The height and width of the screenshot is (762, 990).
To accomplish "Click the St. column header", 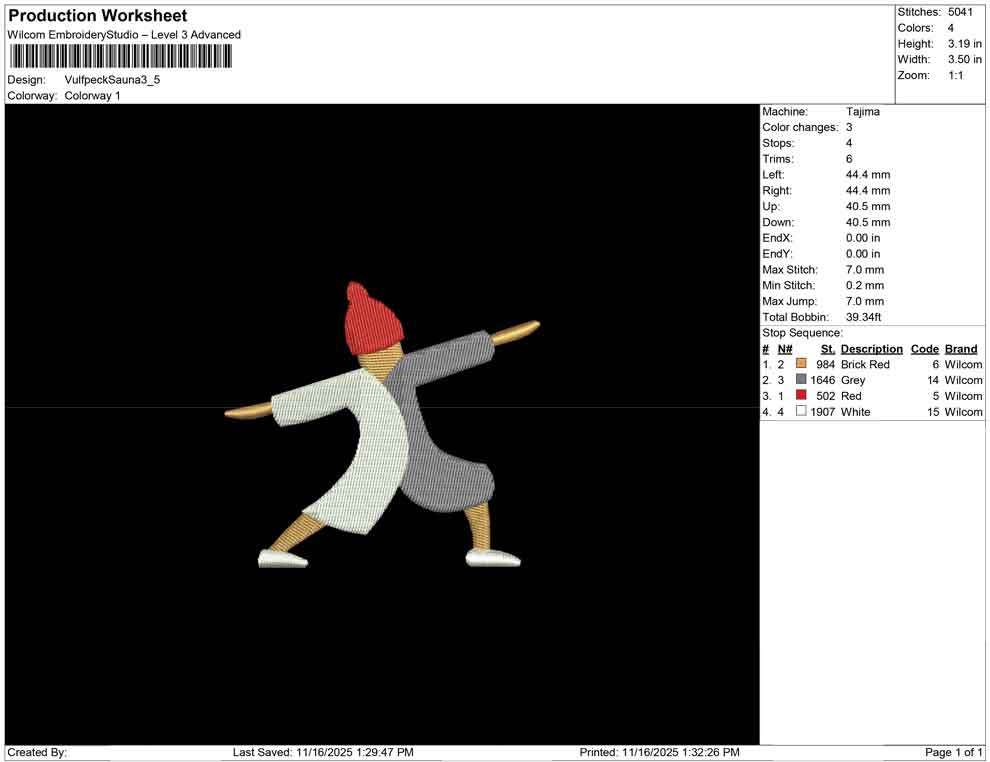I will tap(827, 349).
